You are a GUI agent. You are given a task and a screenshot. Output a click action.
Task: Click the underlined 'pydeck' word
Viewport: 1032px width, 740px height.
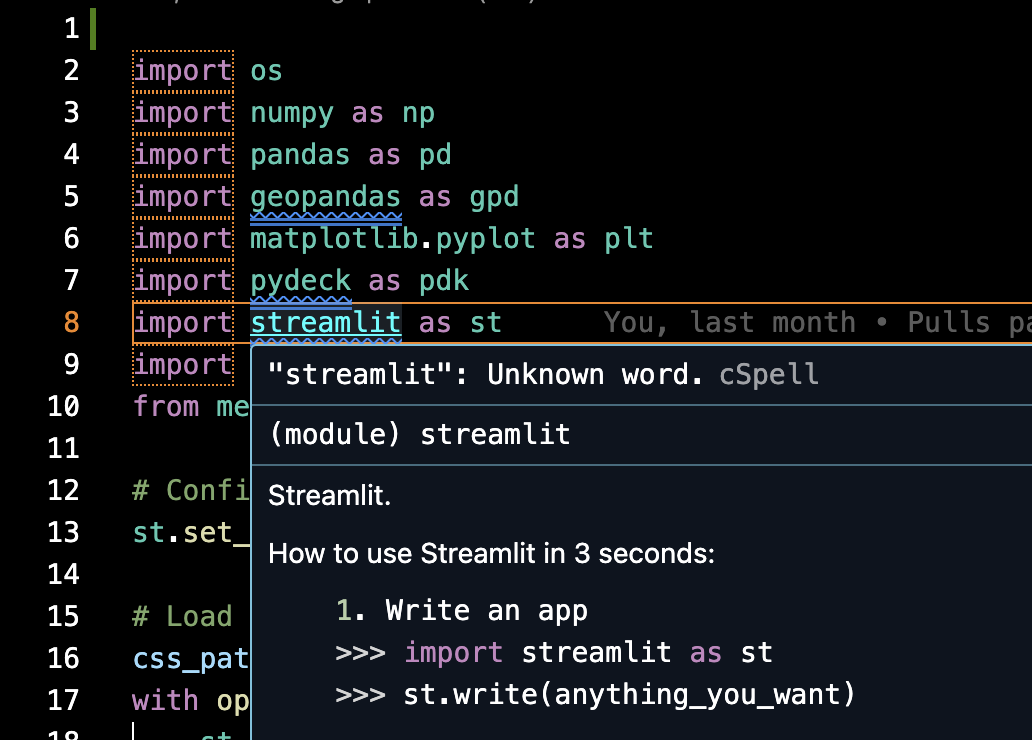pyautogui.click(x=300, y=281)
